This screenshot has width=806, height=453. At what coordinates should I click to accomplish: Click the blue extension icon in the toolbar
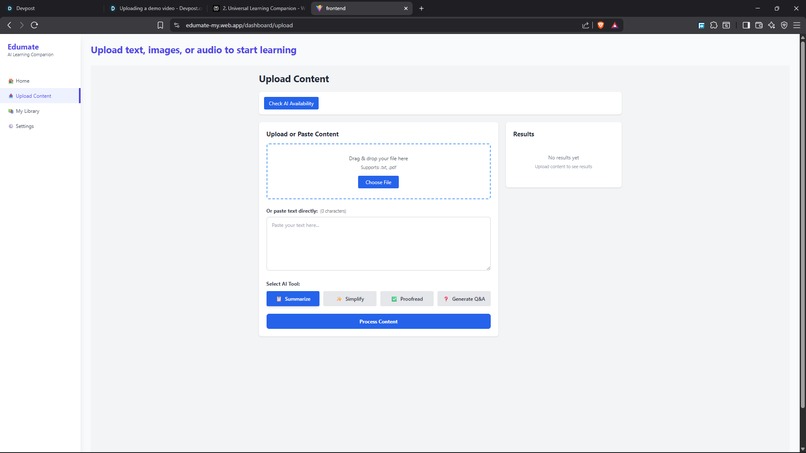point(701,25)
